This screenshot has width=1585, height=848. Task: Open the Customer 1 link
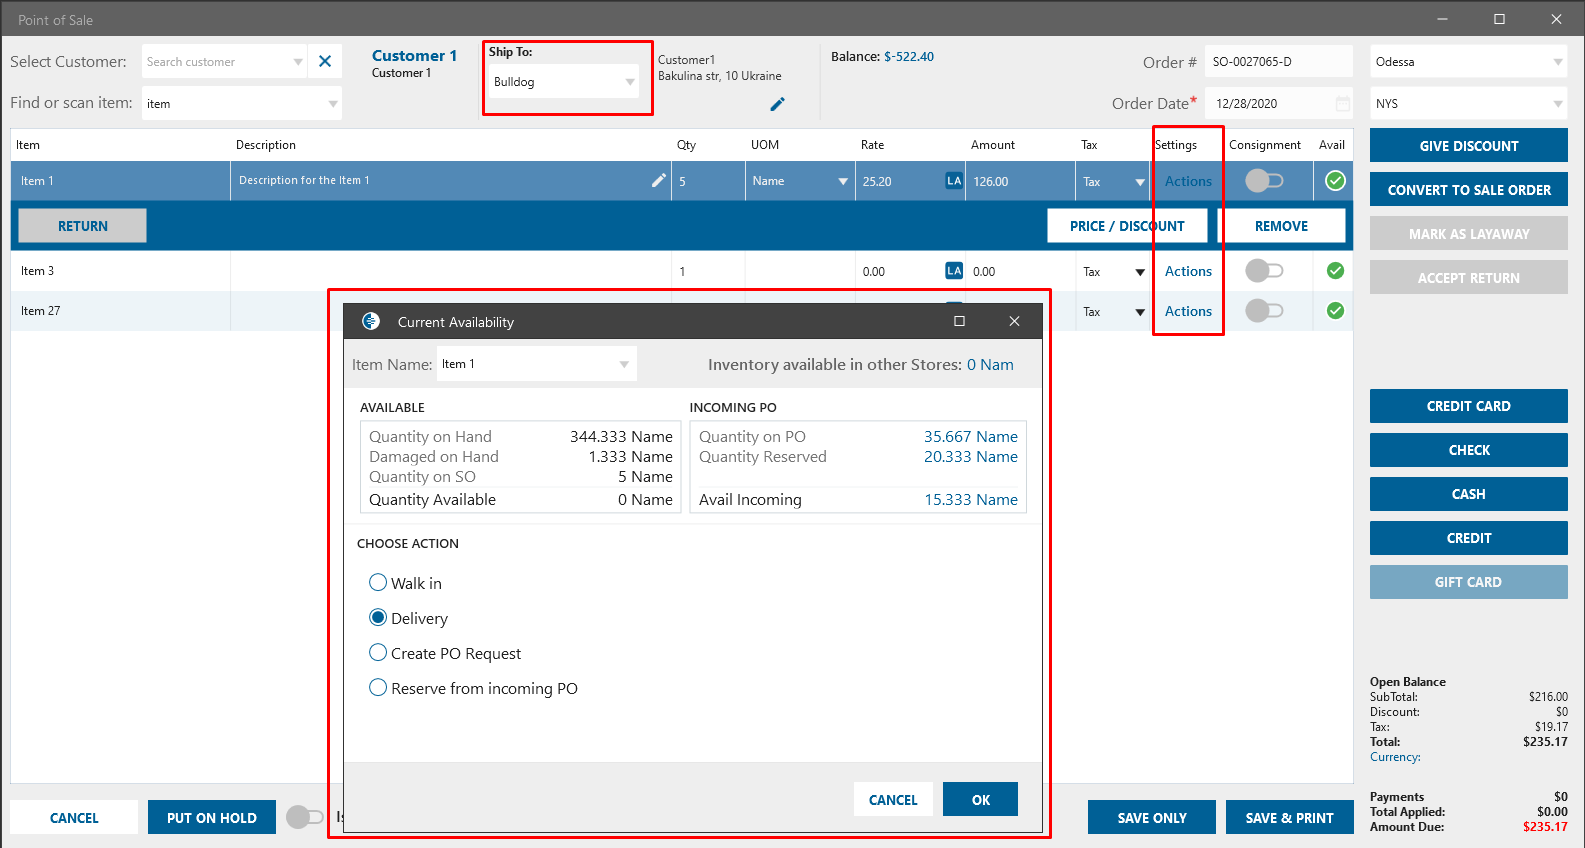click(414, 56)
